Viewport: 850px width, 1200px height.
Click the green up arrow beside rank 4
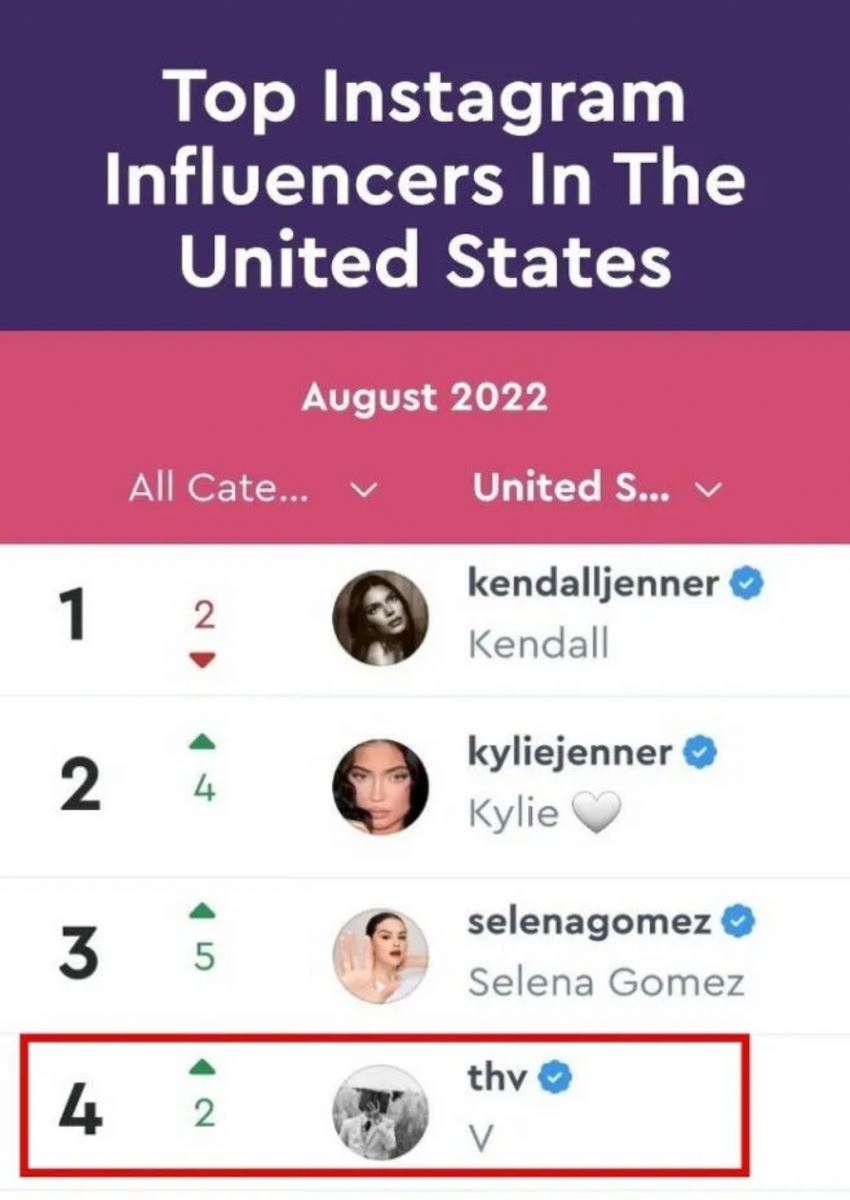point(203,1069)
